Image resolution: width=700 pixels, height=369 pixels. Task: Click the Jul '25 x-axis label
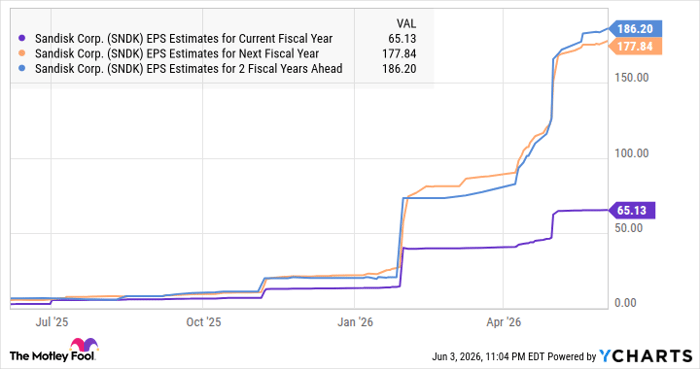pyautogui.click(x=52, y=322)
